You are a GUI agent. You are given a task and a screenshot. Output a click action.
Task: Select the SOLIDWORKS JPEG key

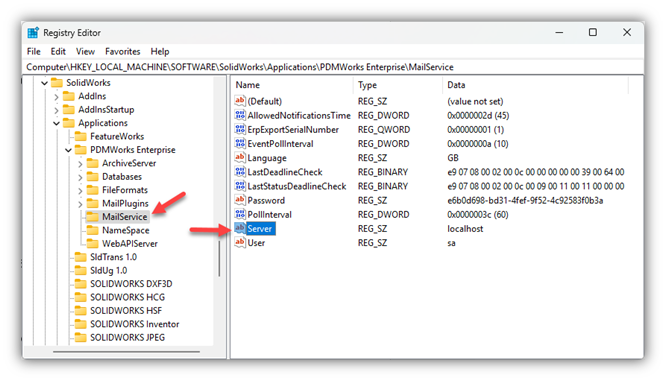[x=127, y=337]
